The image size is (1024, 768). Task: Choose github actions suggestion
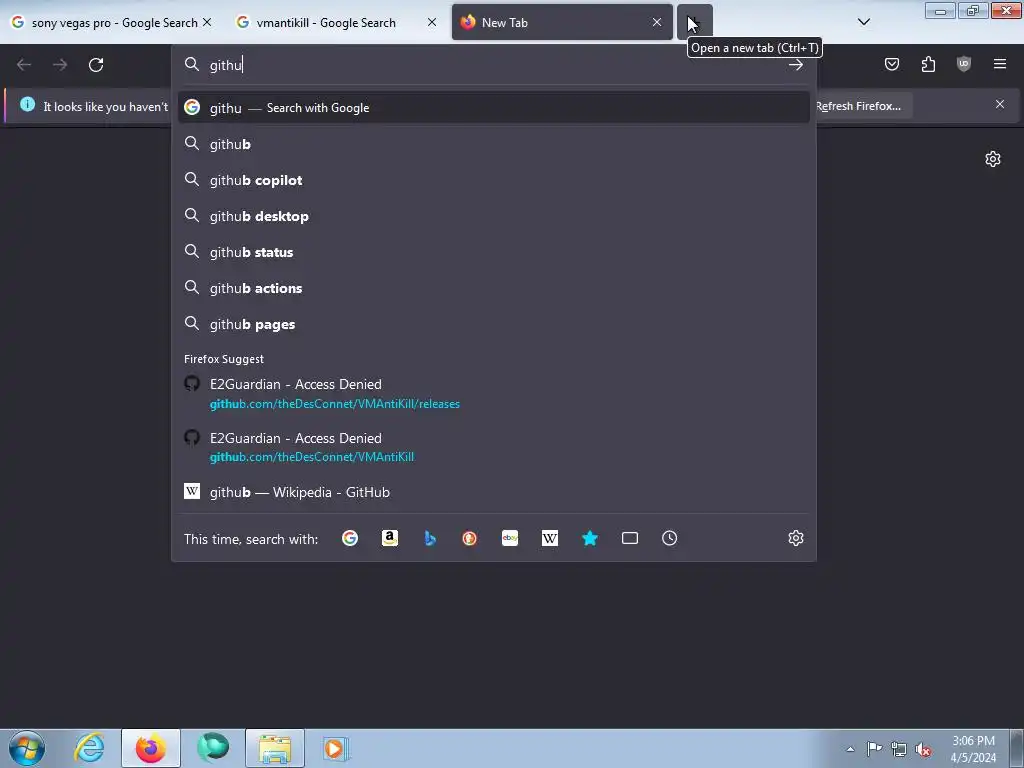click(494, 288)
